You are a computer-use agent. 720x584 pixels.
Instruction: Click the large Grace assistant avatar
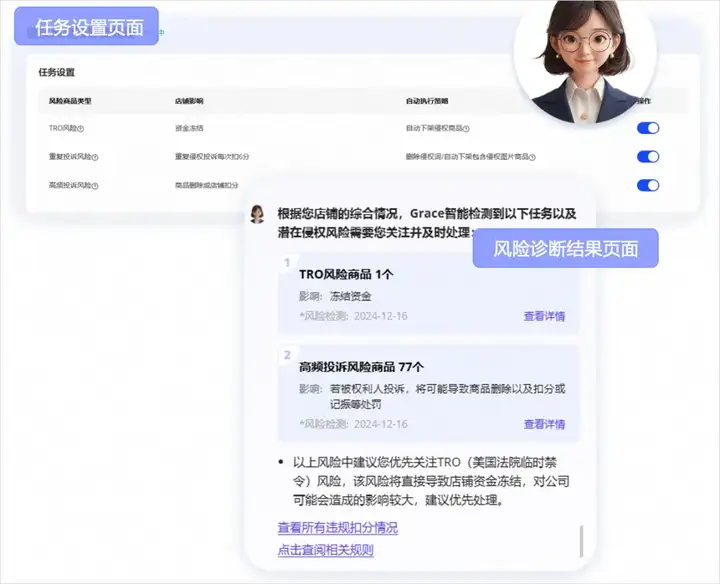(585, 60)
